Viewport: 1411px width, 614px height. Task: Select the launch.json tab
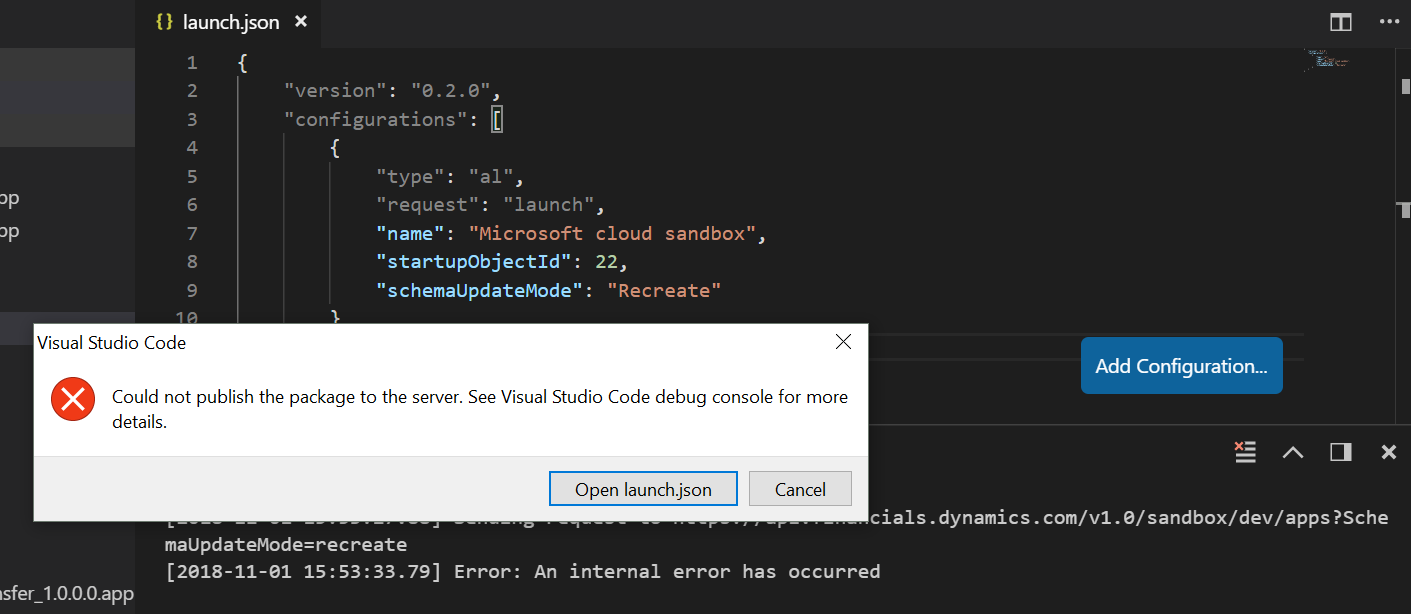230,21
